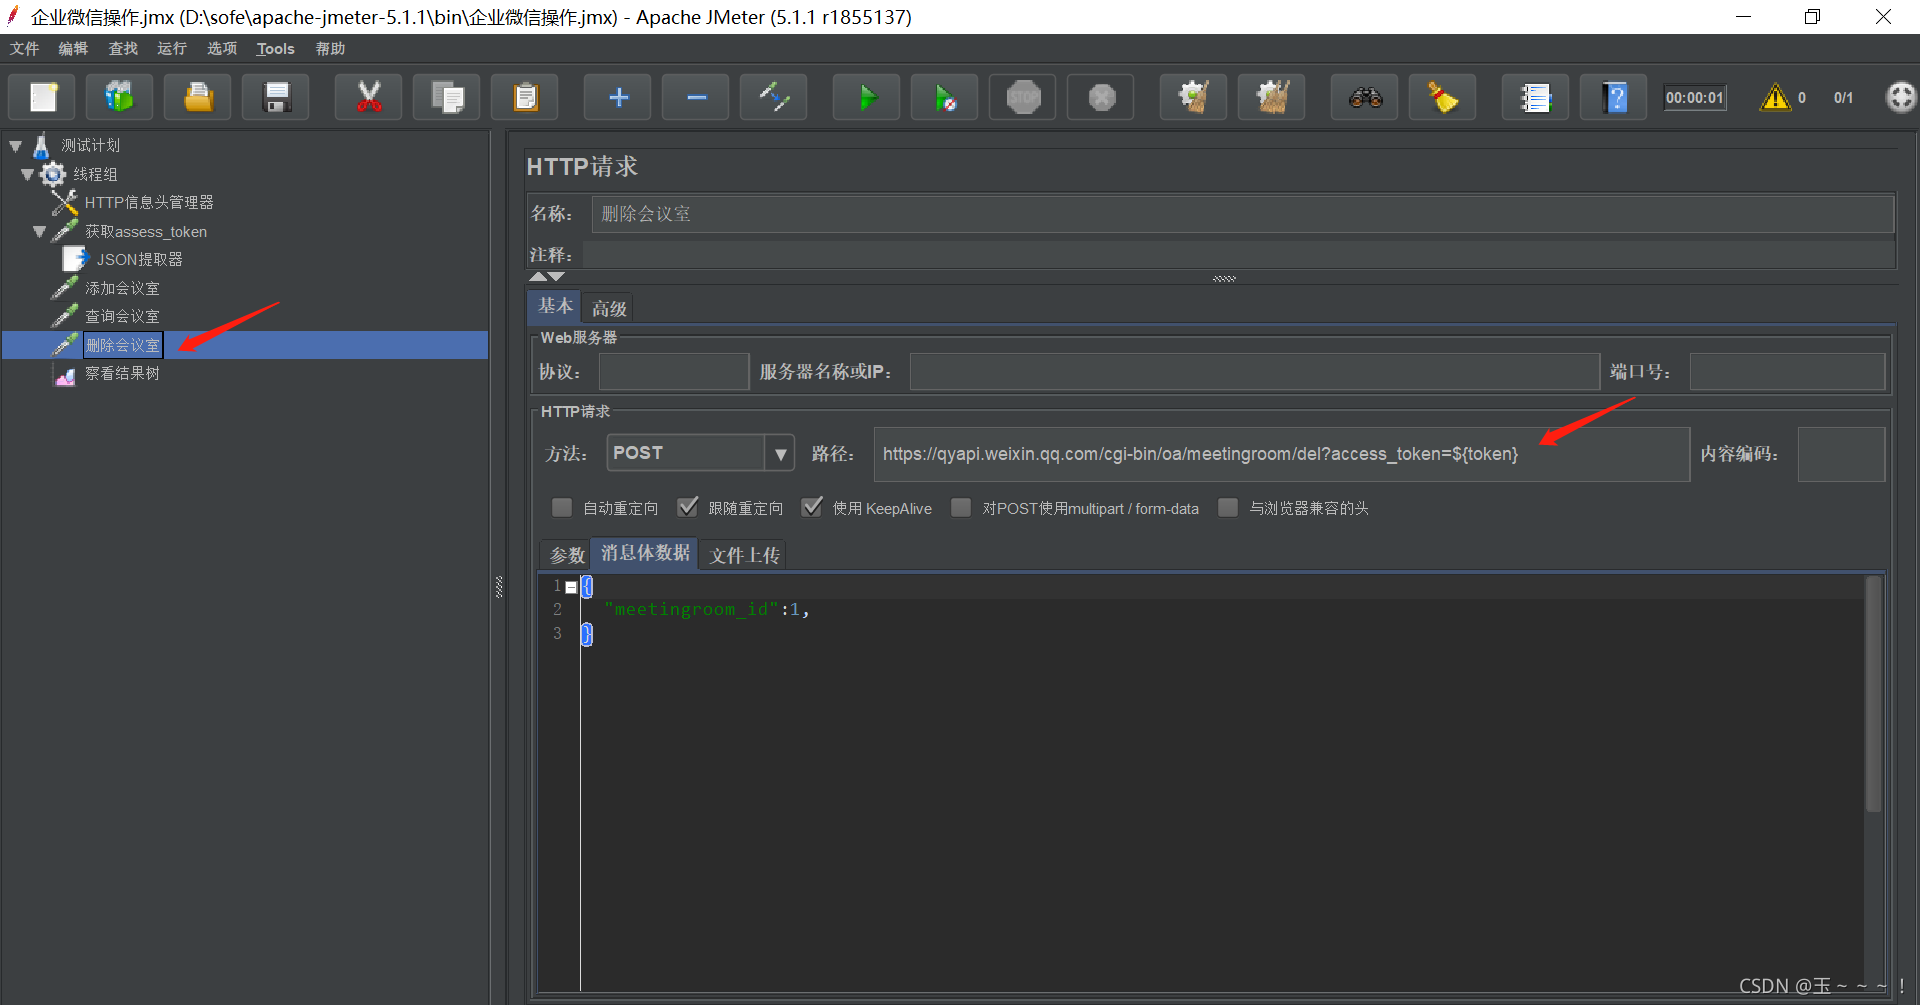Select JSON提取器 tree item
The image size is (1920, 1005).
[139, 260]
